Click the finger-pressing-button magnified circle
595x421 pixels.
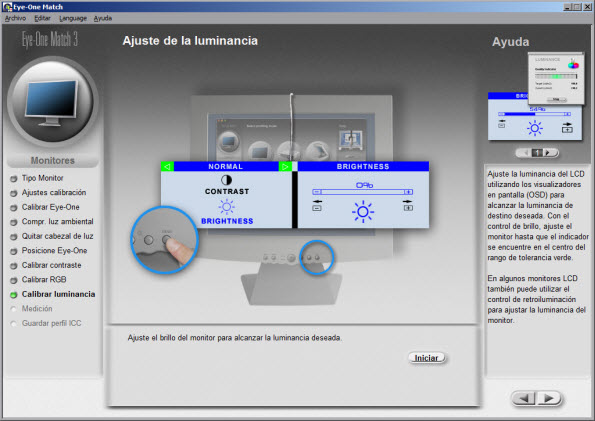point(164,240)
